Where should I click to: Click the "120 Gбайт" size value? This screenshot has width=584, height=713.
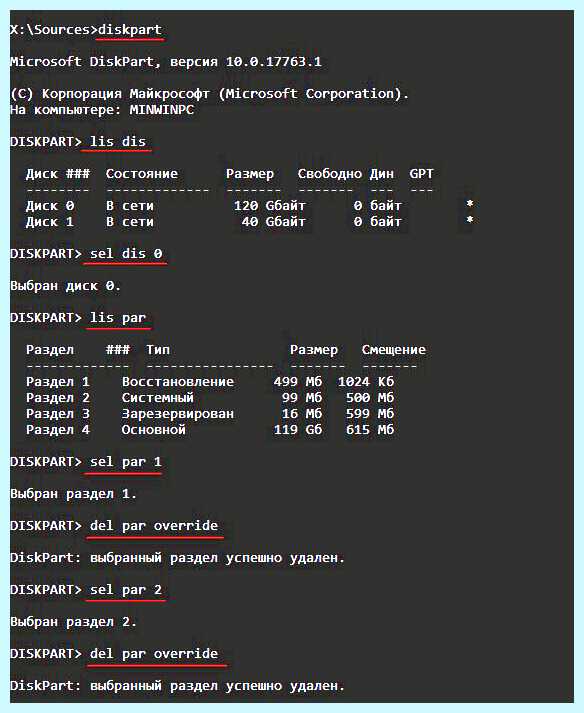[270, 206]
